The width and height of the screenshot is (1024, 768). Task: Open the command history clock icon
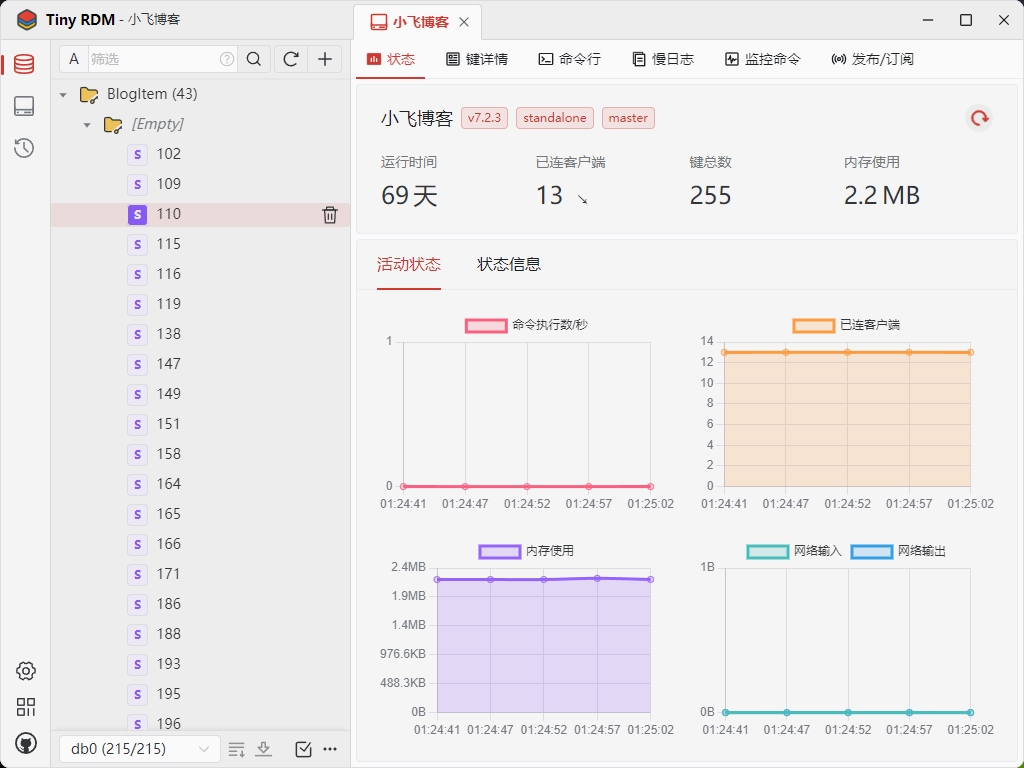pyautogui.click(x=24, y=148)
